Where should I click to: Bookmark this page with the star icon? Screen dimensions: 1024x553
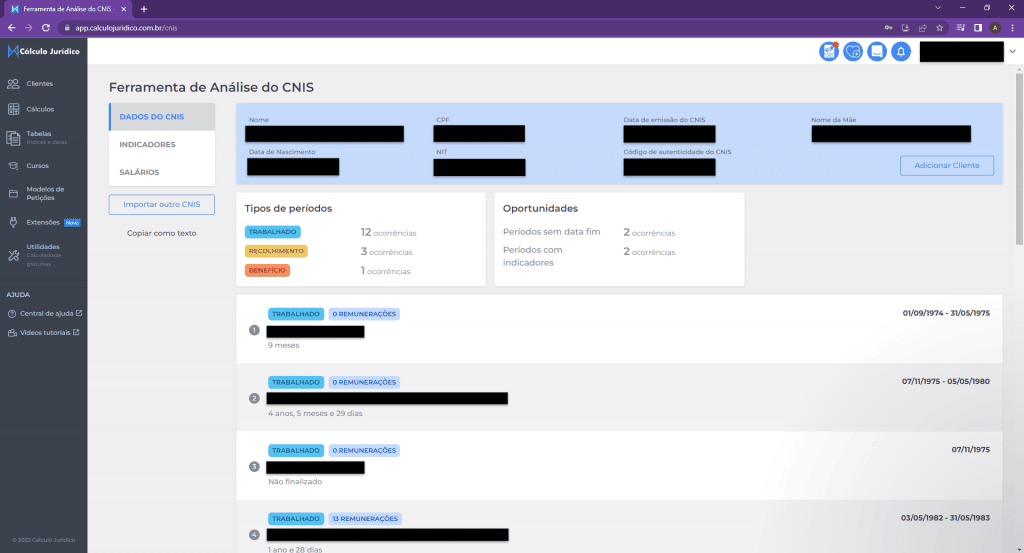[x=939, y=28]
